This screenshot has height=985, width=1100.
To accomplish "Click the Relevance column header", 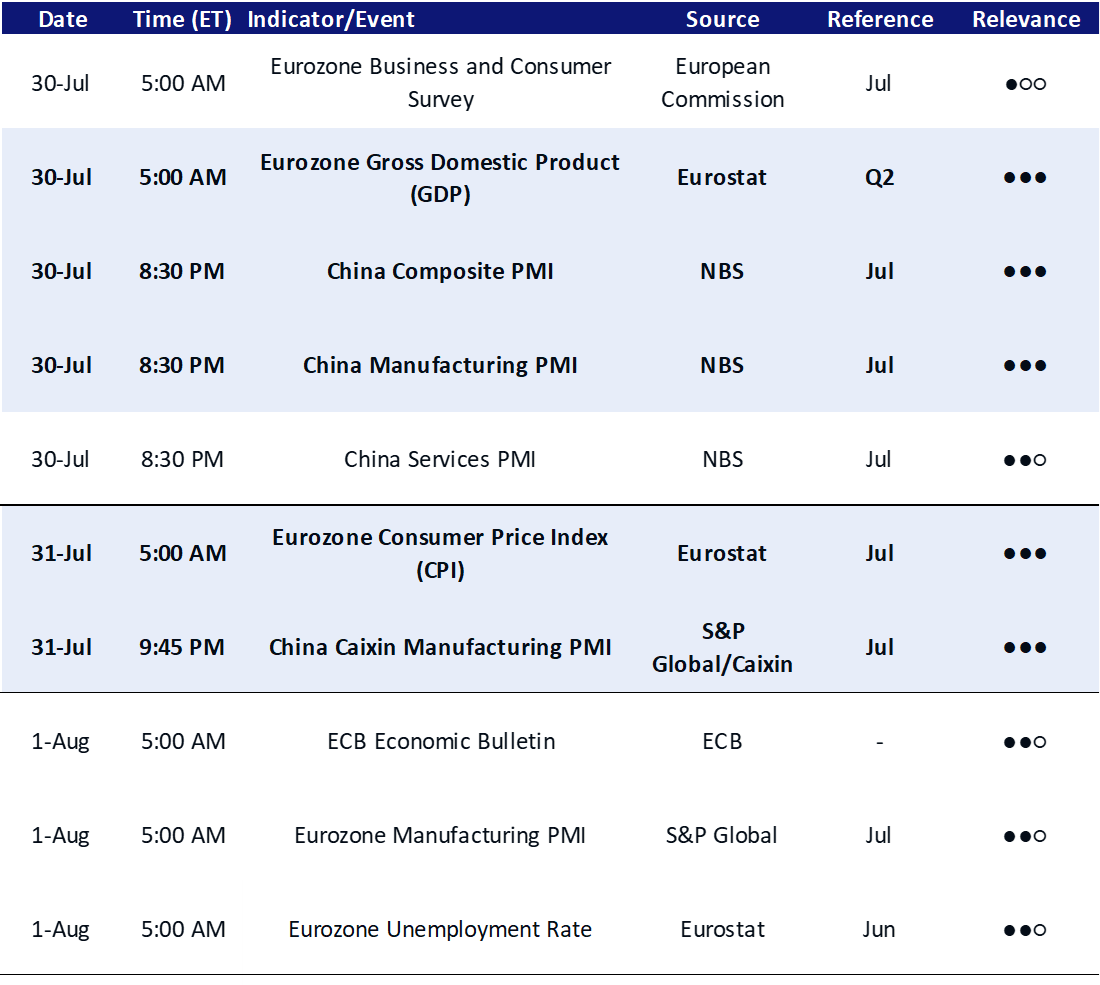I will (1026, 19).
